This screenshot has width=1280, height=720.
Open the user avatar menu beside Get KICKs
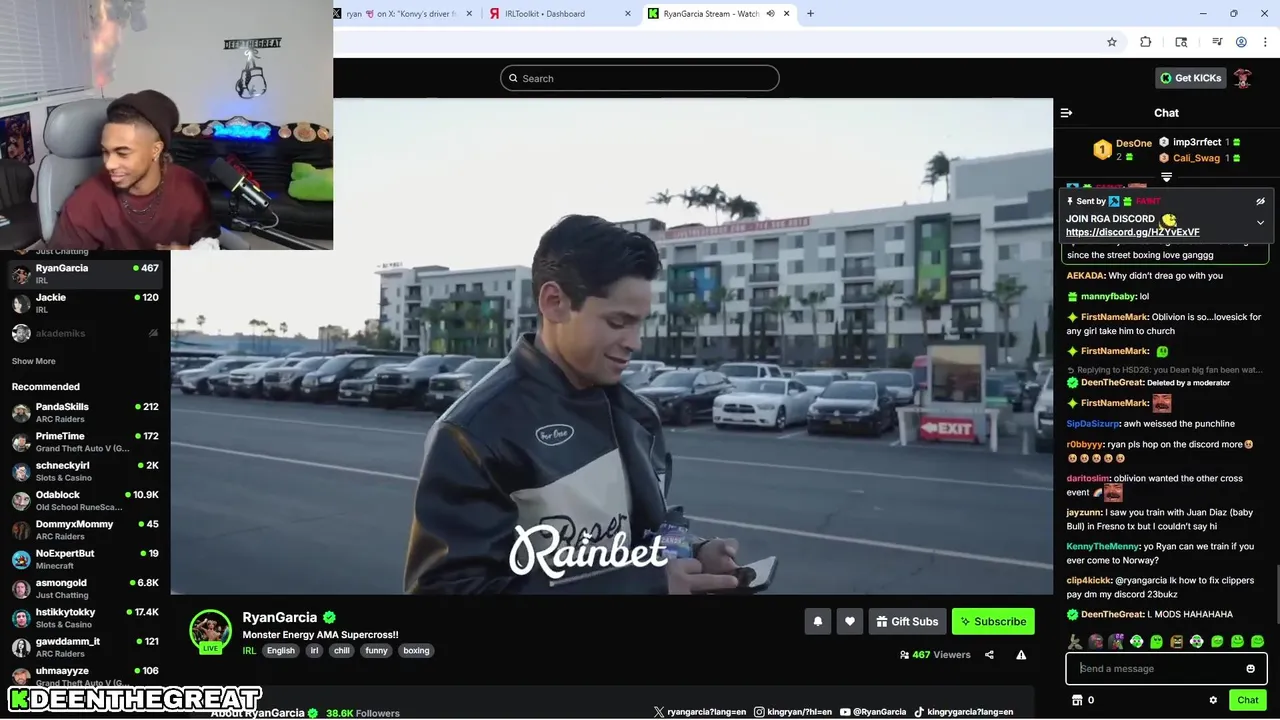coord(1243,78)
